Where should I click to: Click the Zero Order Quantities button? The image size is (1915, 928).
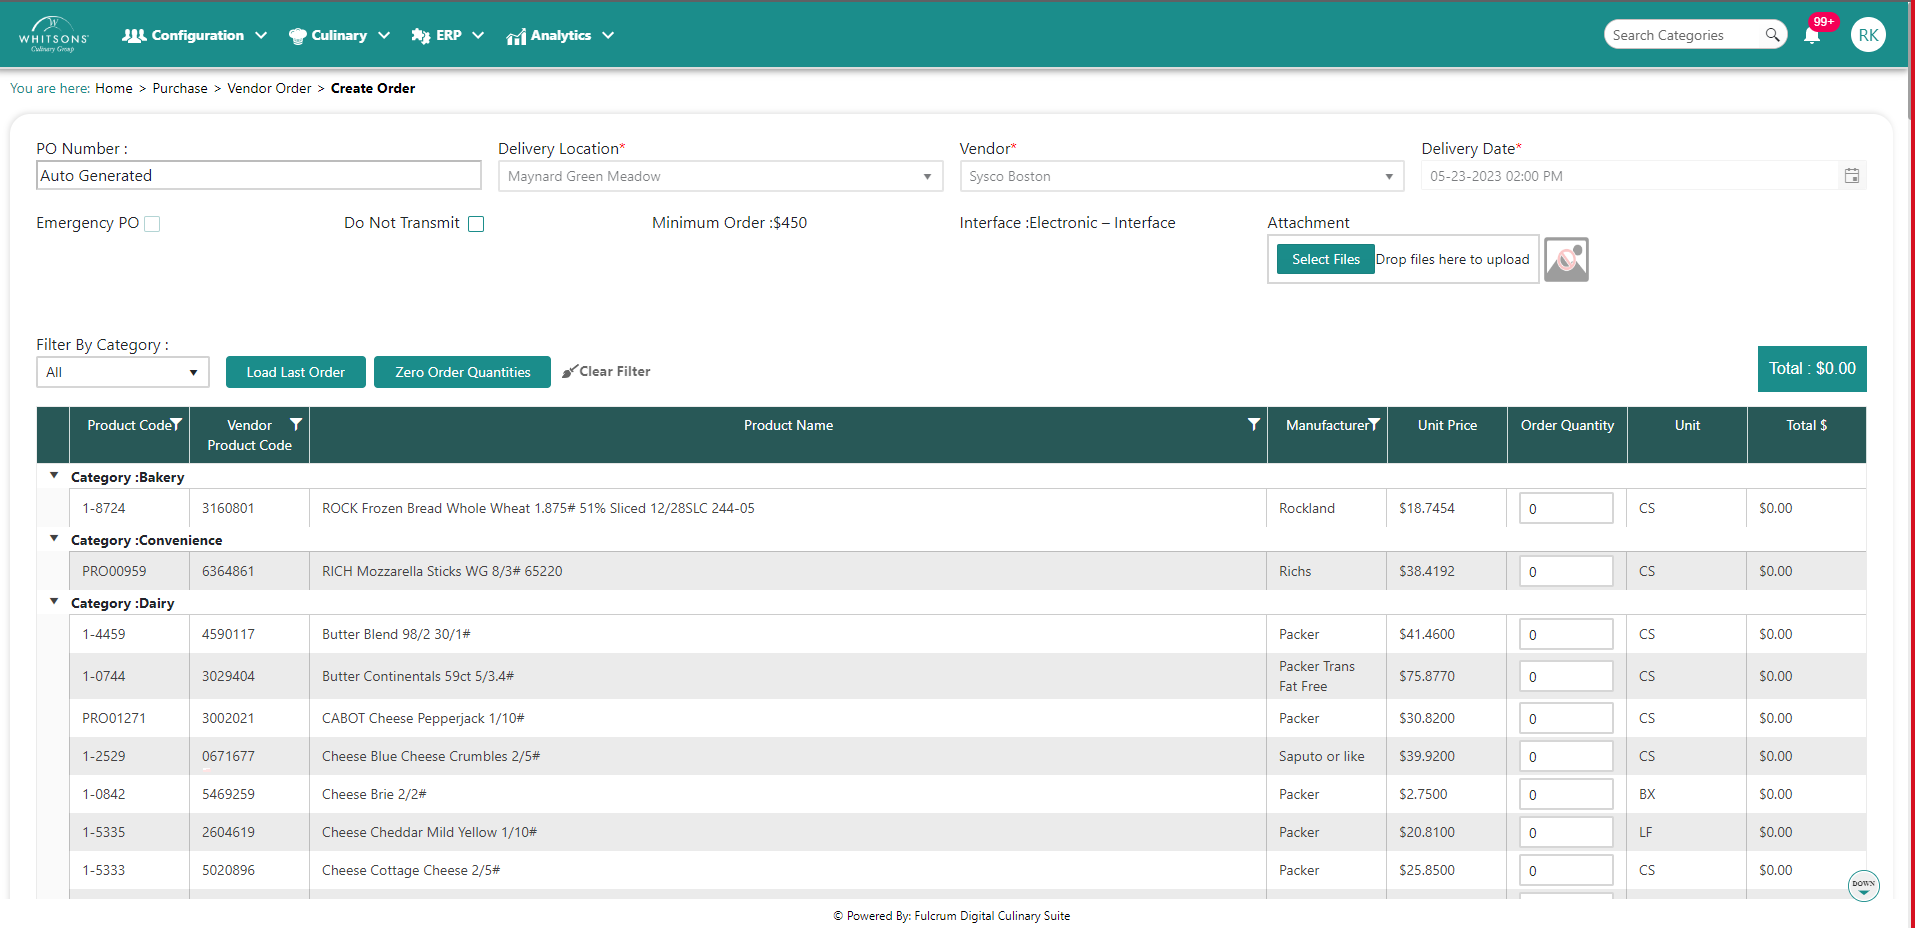[462, 372]
